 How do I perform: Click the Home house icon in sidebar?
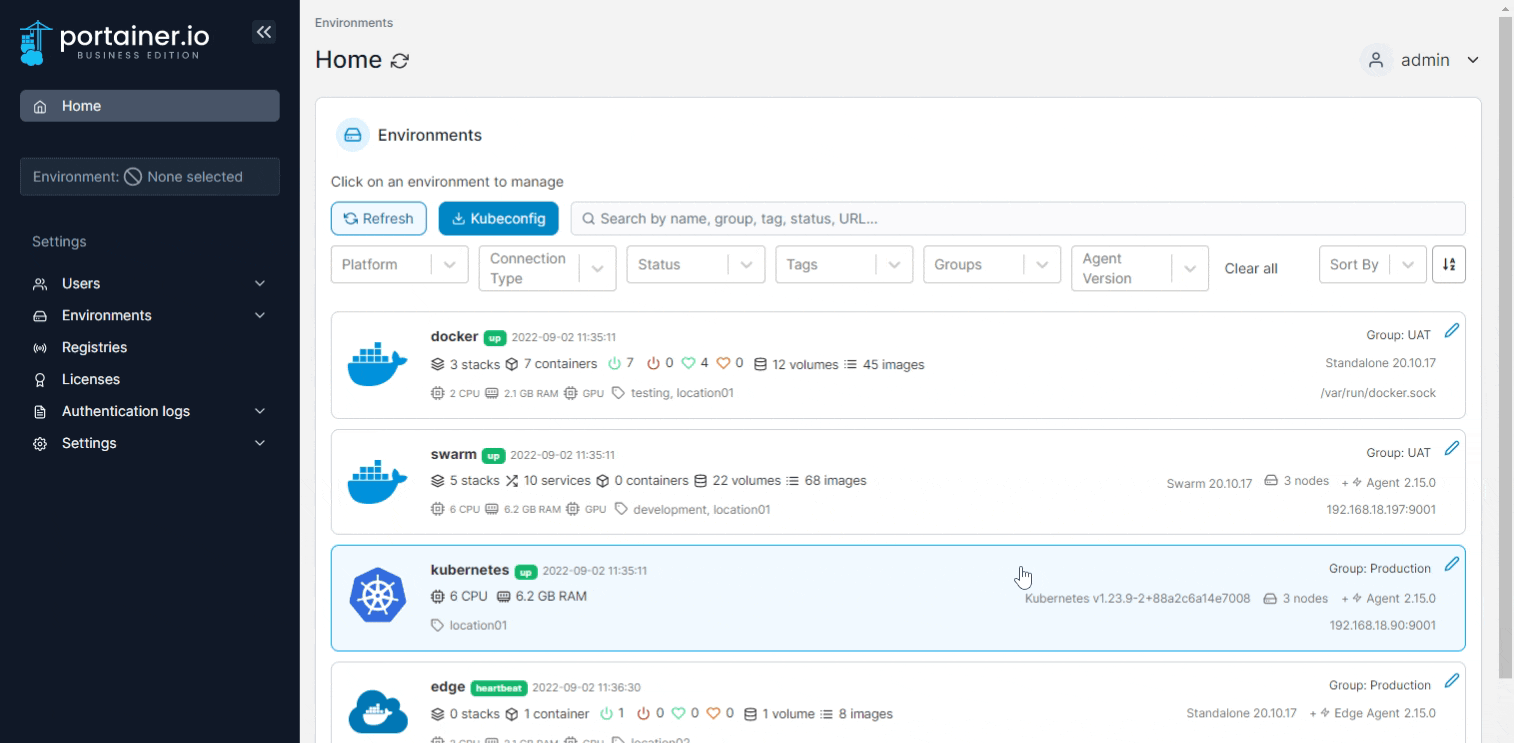pos(40,107)
